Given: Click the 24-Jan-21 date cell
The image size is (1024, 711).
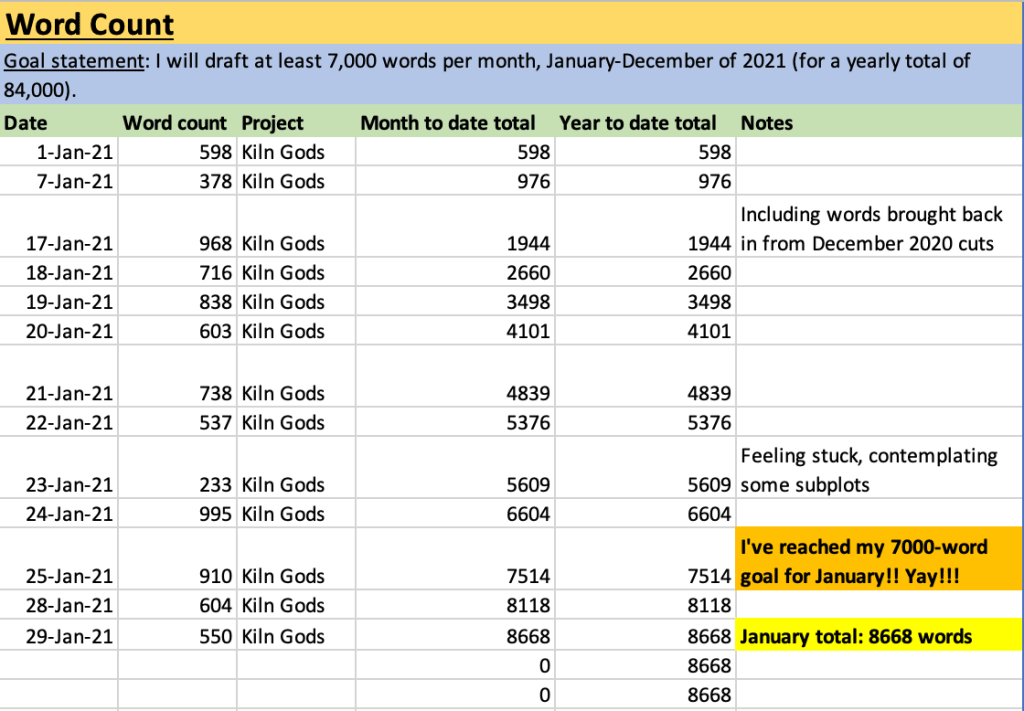Looking at the screenshot, I should [59, 514].
